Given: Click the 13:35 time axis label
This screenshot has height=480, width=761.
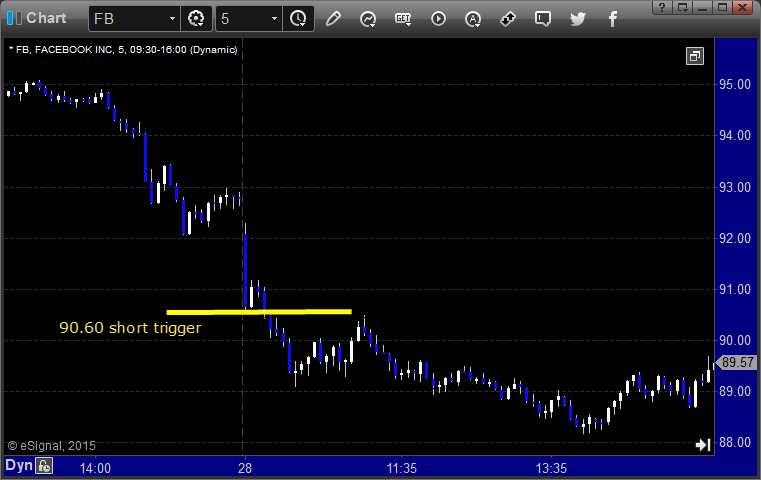Looking at the screenshot, I should [551, 468].
